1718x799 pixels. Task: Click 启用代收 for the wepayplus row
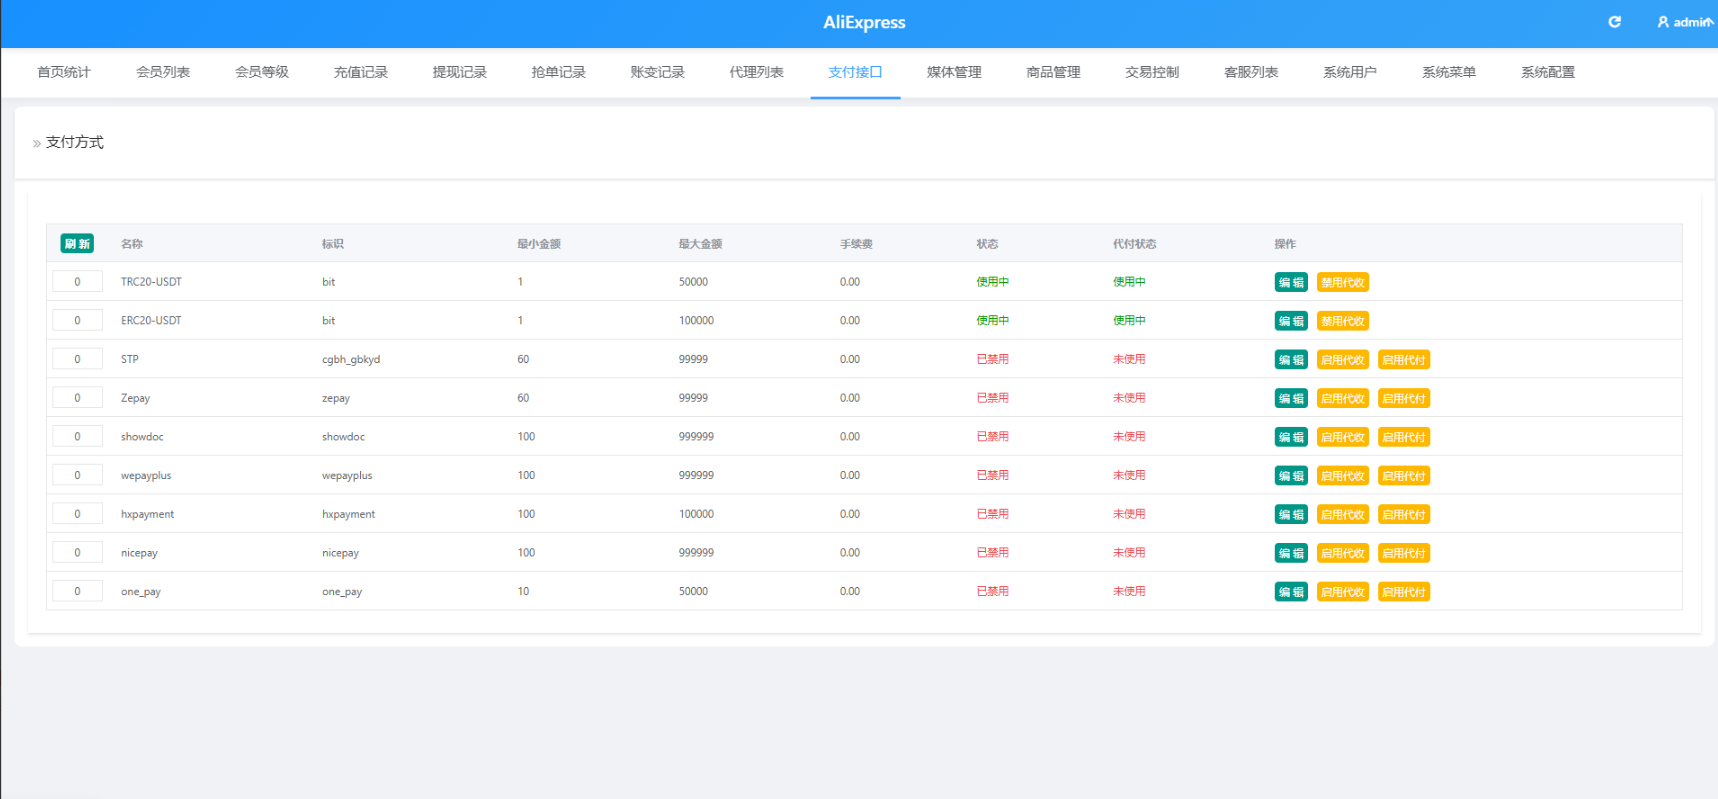point(1343,476)
